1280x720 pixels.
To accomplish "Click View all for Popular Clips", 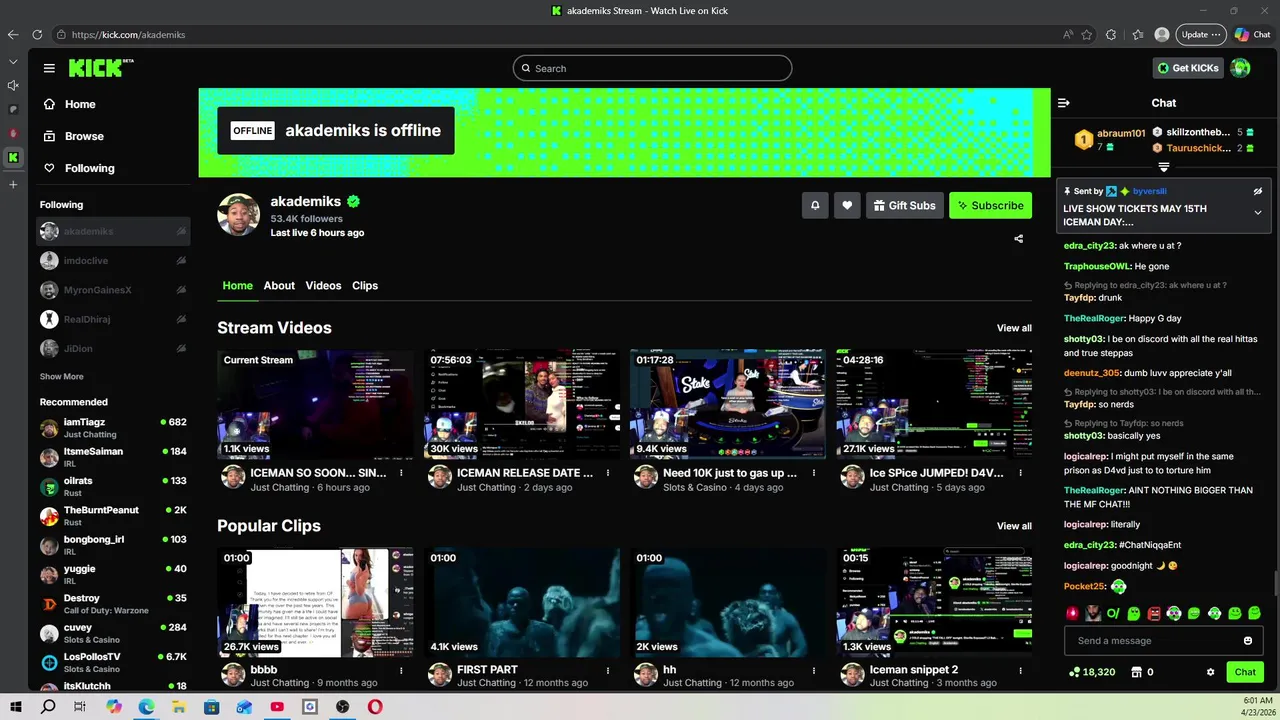I will coord(1014,526).
